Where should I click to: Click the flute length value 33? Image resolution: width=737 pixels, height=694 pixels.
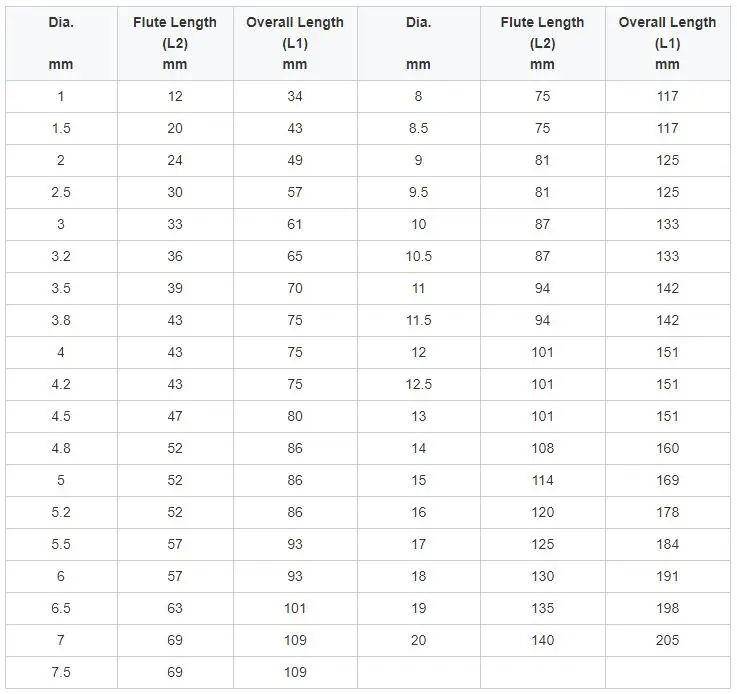coord(175,224)
